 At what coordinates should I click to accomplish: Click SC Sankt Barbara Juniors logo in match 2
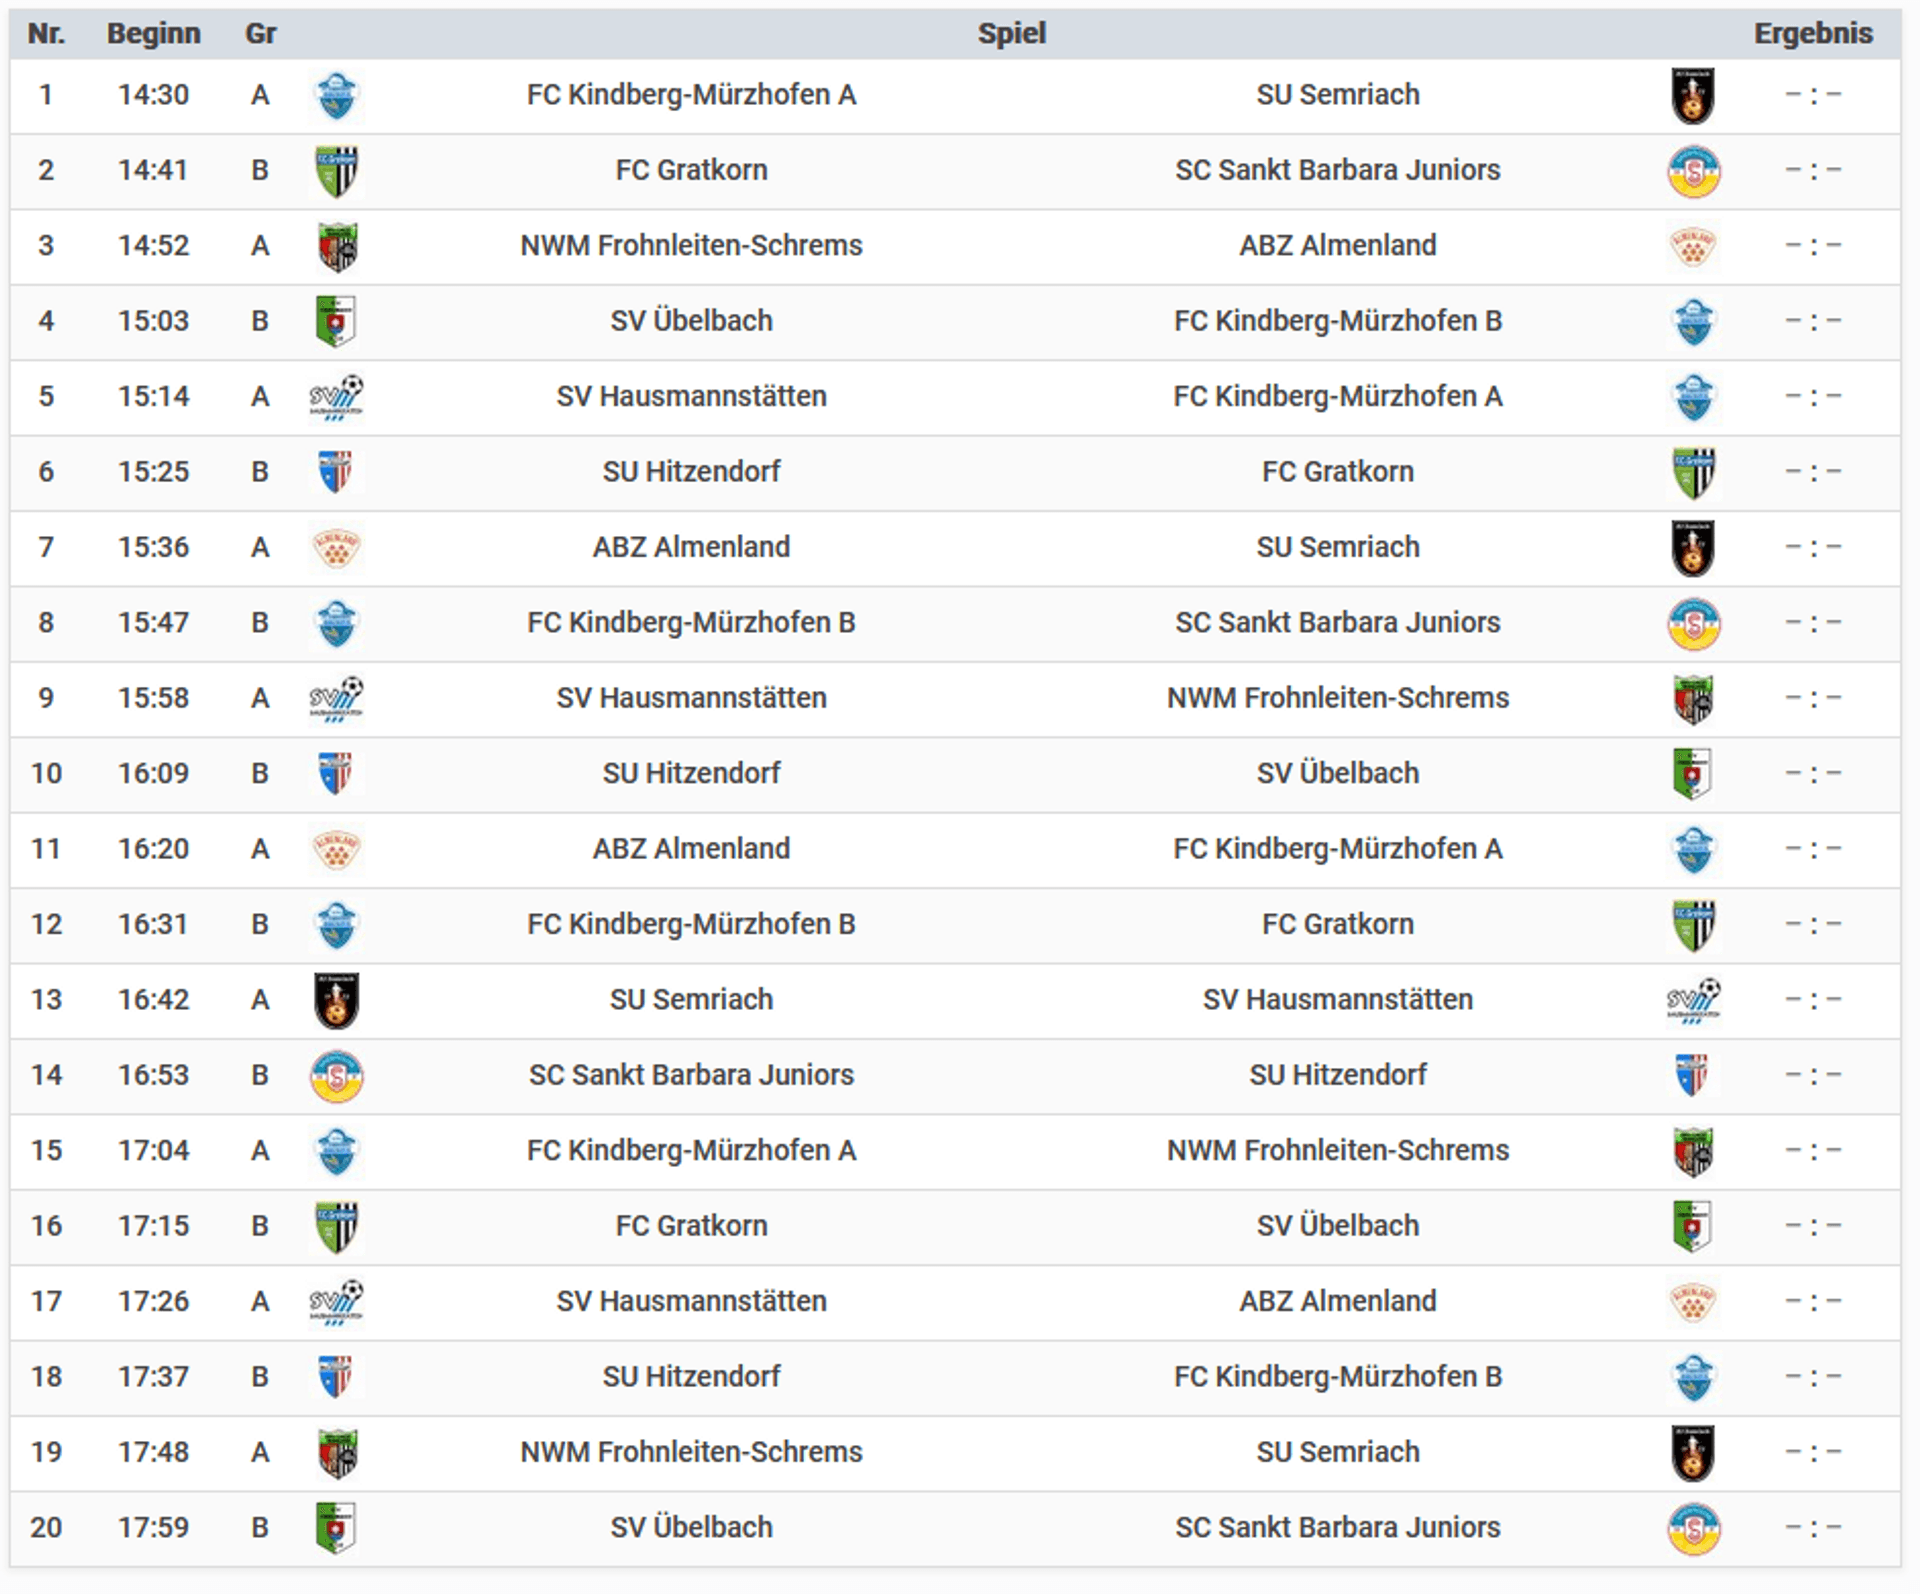1693,171
